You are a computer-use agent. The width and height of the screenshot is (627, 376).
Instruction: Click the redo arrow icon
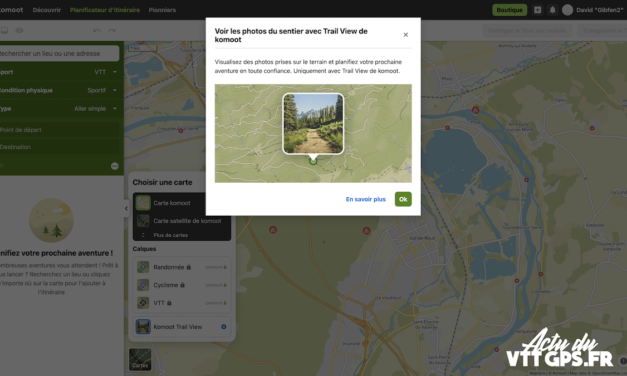[x=112, y=30]
